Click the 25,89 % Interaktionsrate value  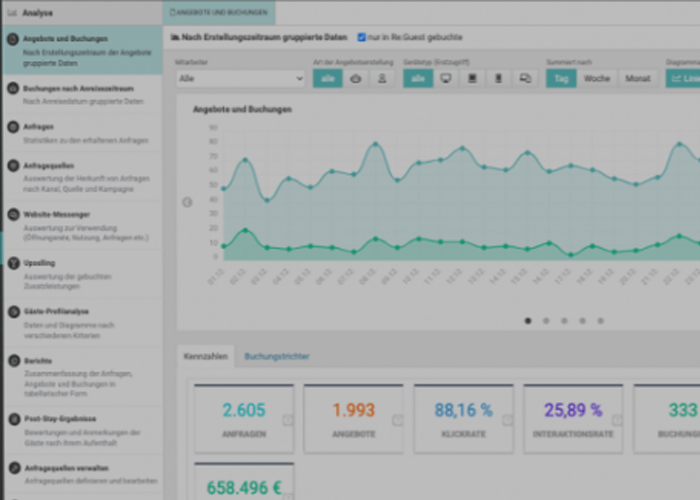(573, 410)
